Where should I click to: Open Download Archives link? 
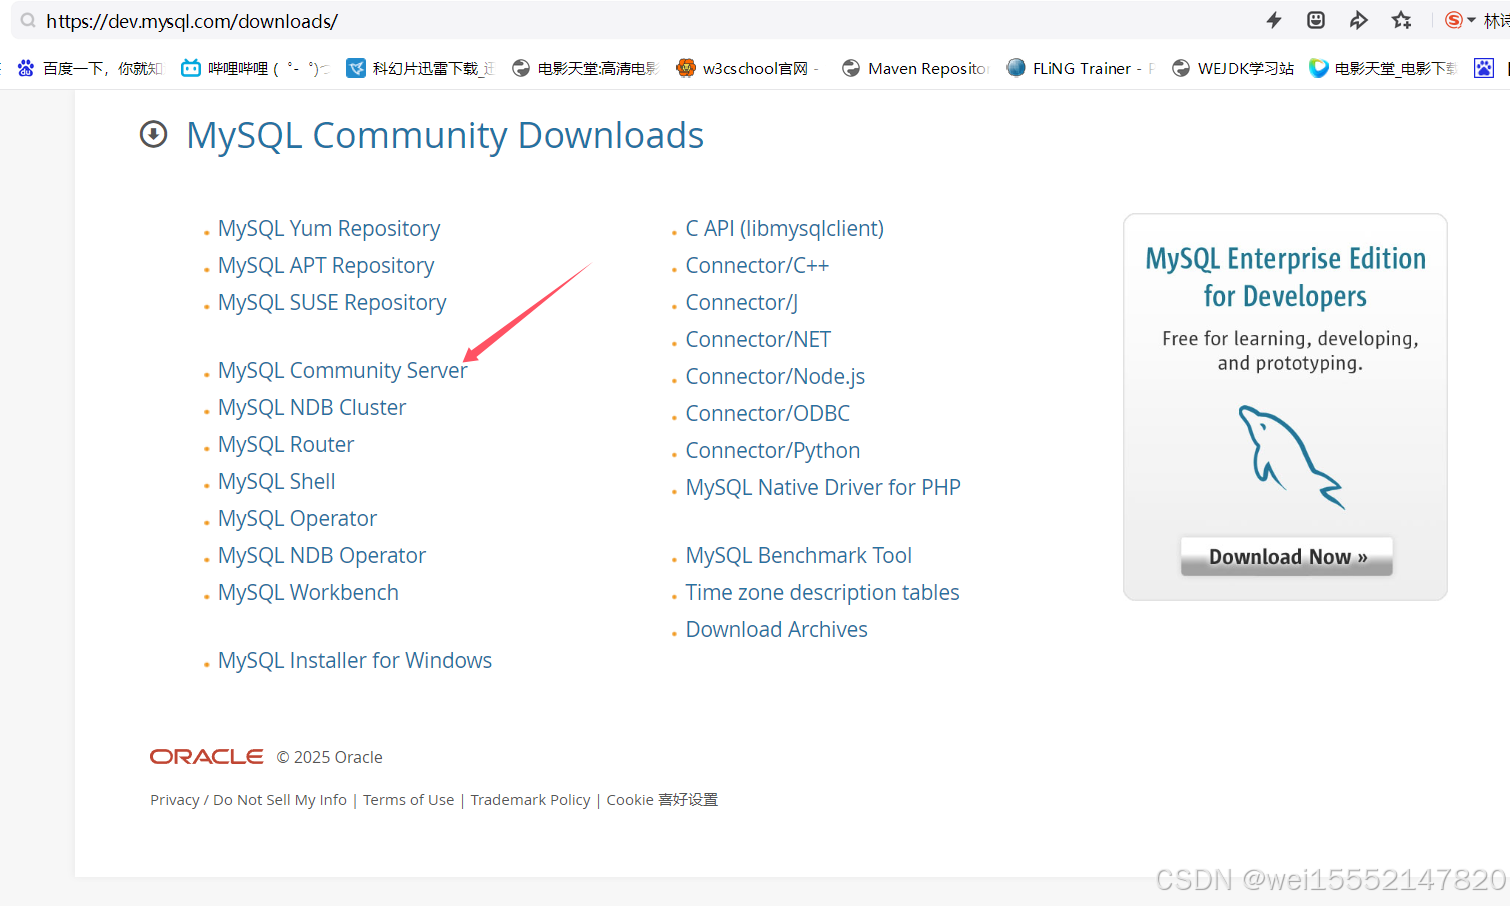pos(777,629)
